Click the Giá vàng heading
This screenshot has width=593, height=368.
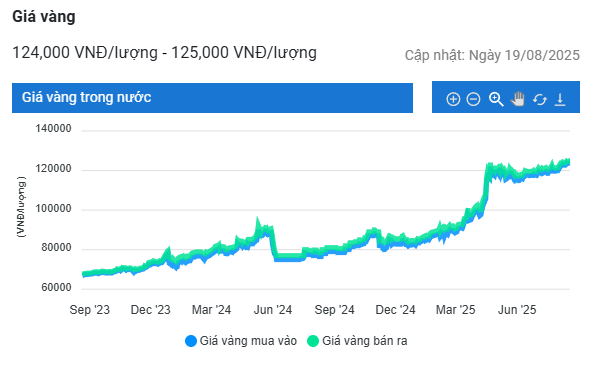44,17
